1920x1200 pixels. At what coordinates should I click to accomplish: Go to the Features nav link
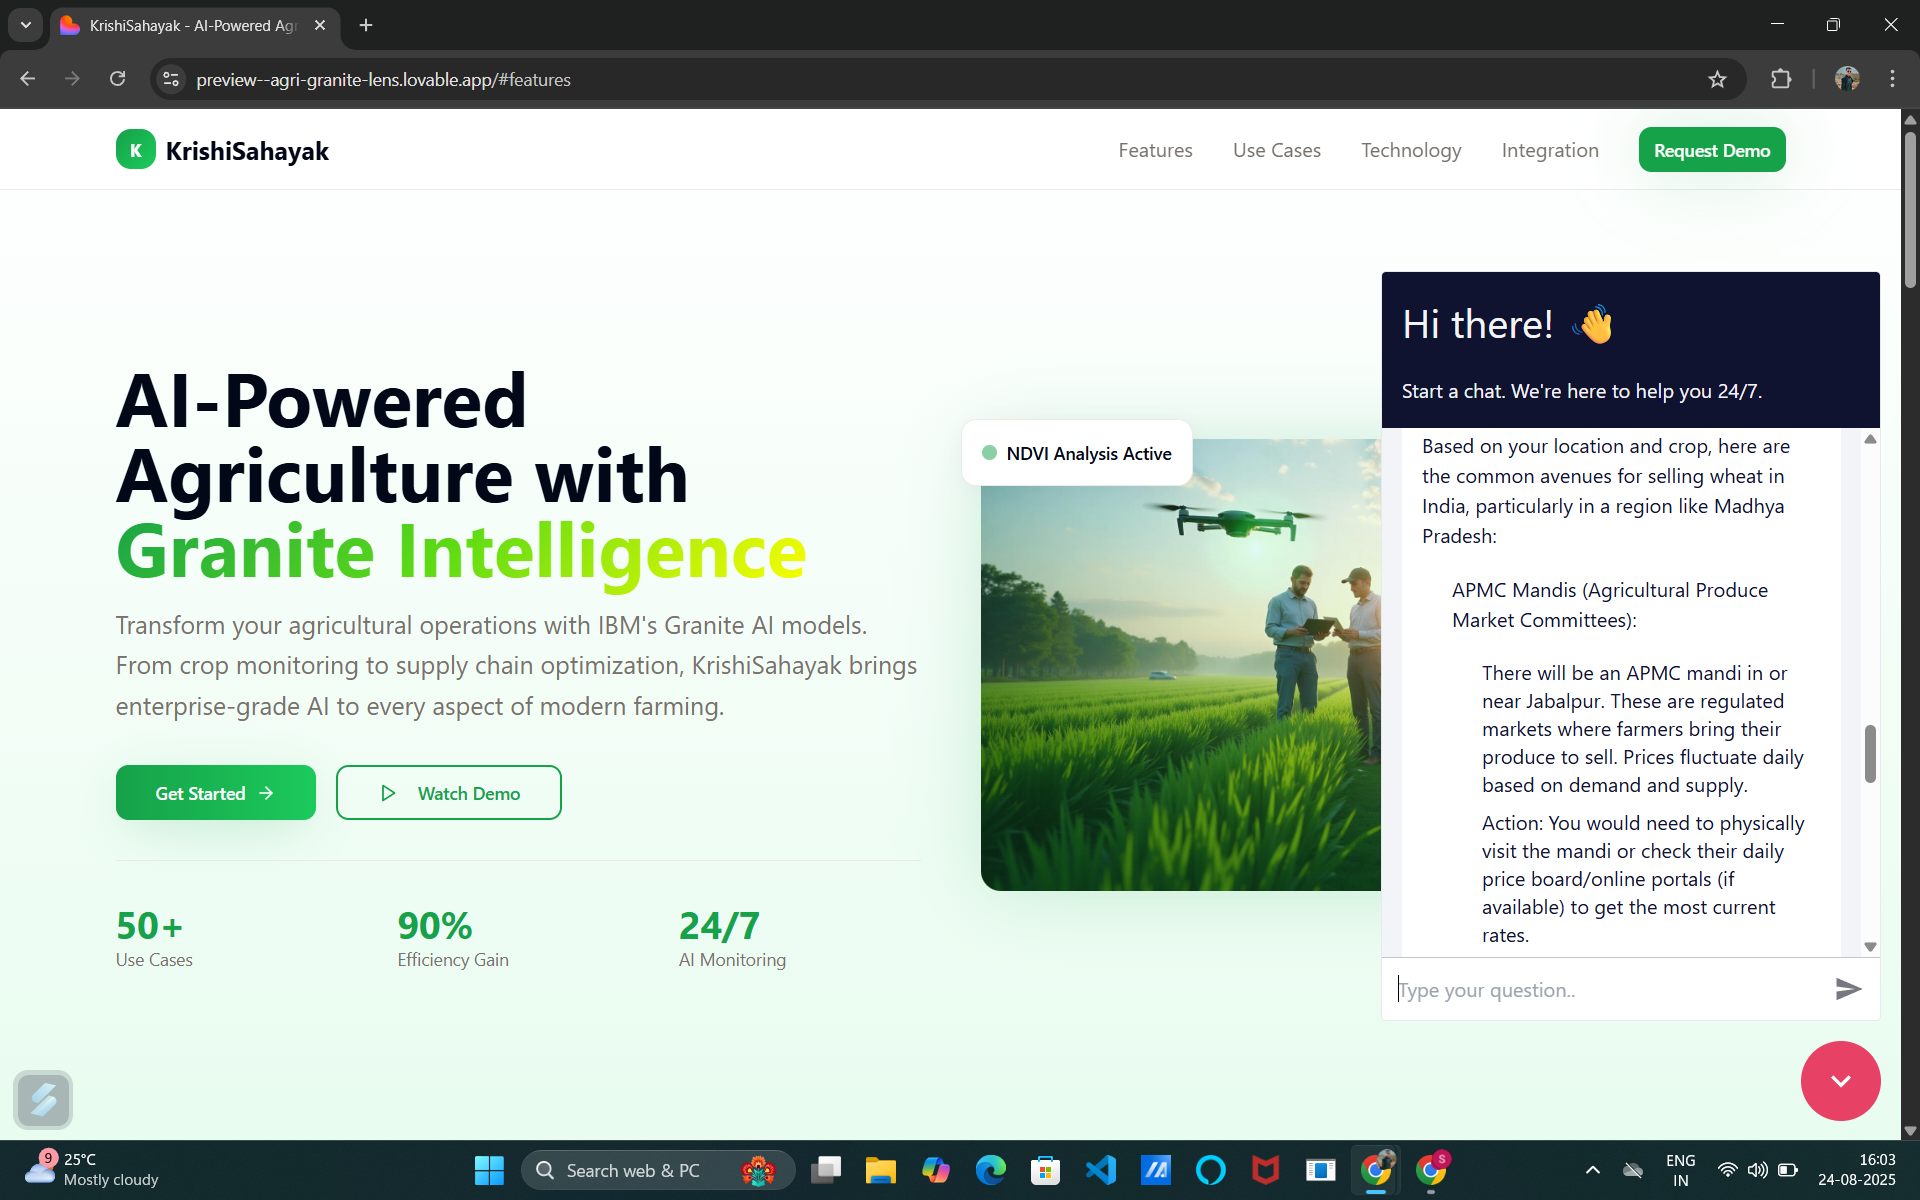tap(1155, 150)
